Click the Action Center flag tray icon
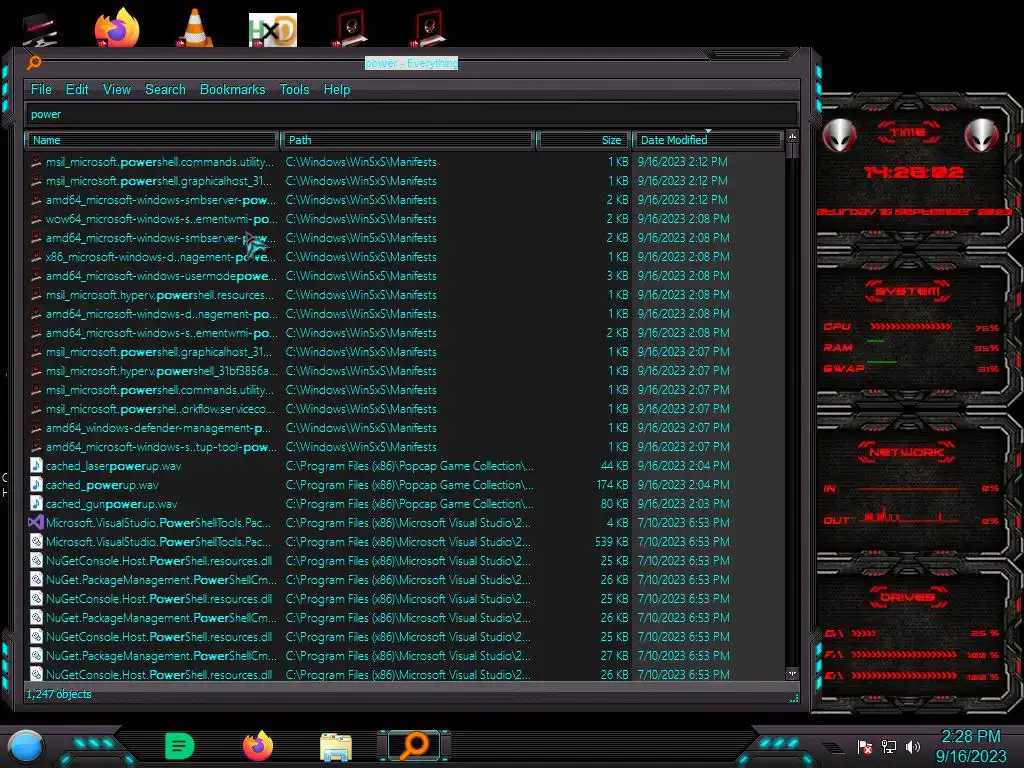This screenshot has width=1024, height=768. tap(865, 747)
